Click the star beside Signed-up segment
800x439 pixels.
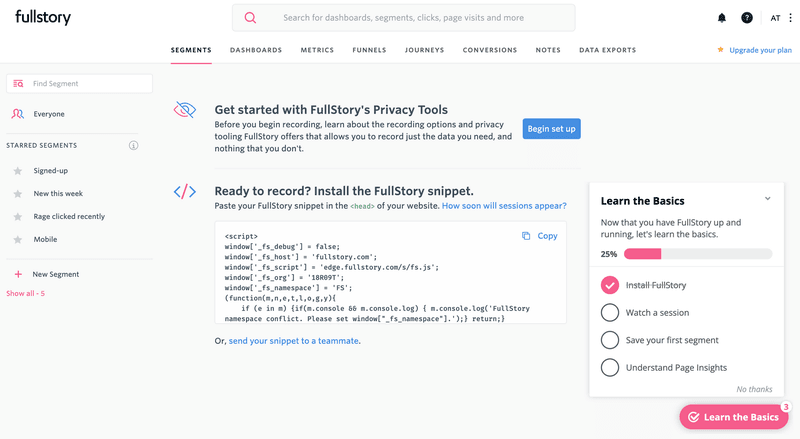point(18,171)
